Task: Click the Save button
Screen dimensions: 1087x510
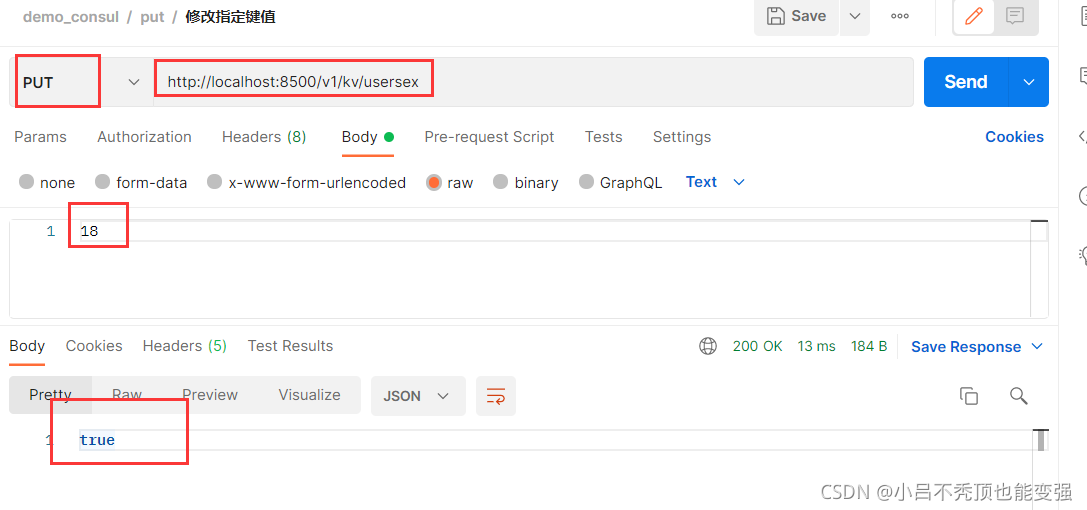Action: point(797,16)
